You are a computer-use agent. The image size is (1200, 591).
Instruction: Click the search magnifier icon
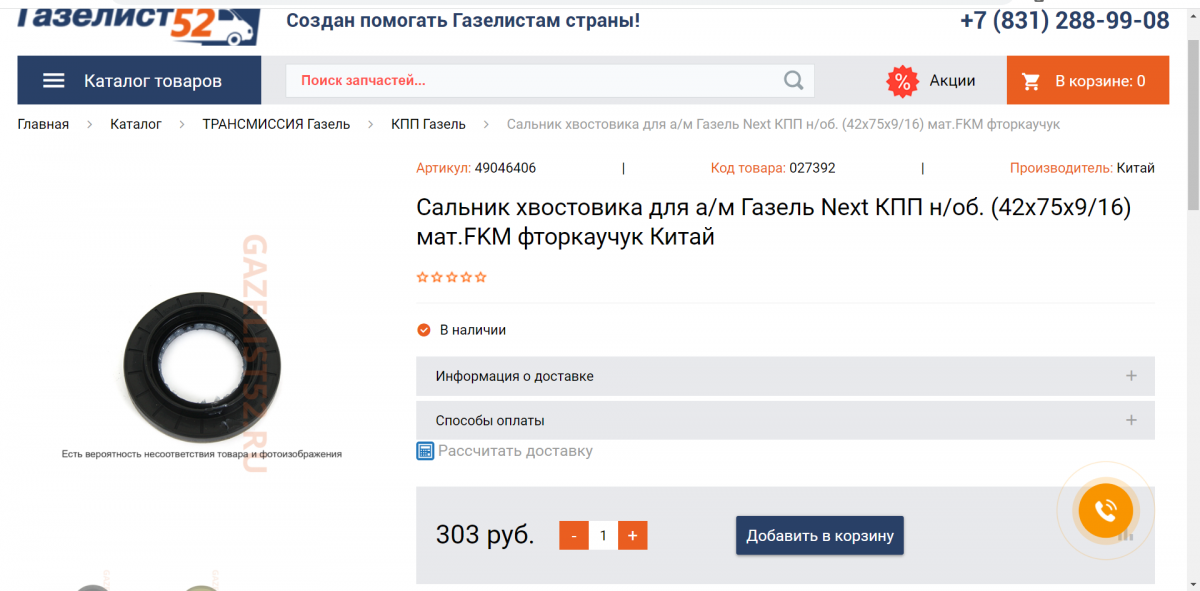(793, 81)
